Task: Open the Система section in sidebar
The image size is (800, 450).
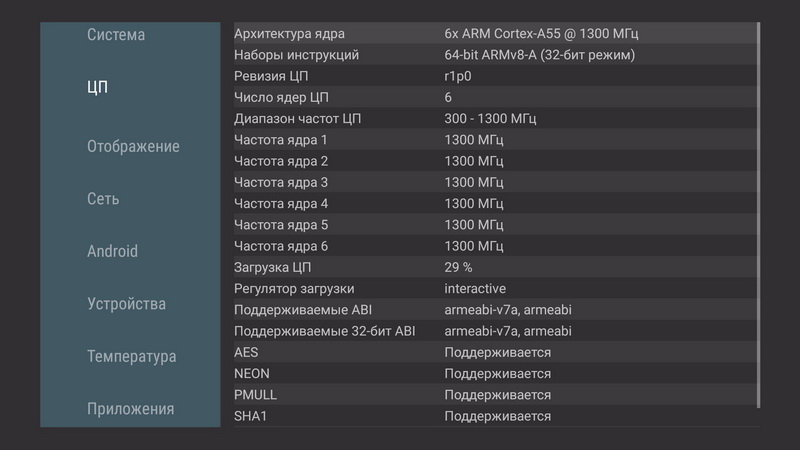Action: pyautogui.click(x=116, y=35)
